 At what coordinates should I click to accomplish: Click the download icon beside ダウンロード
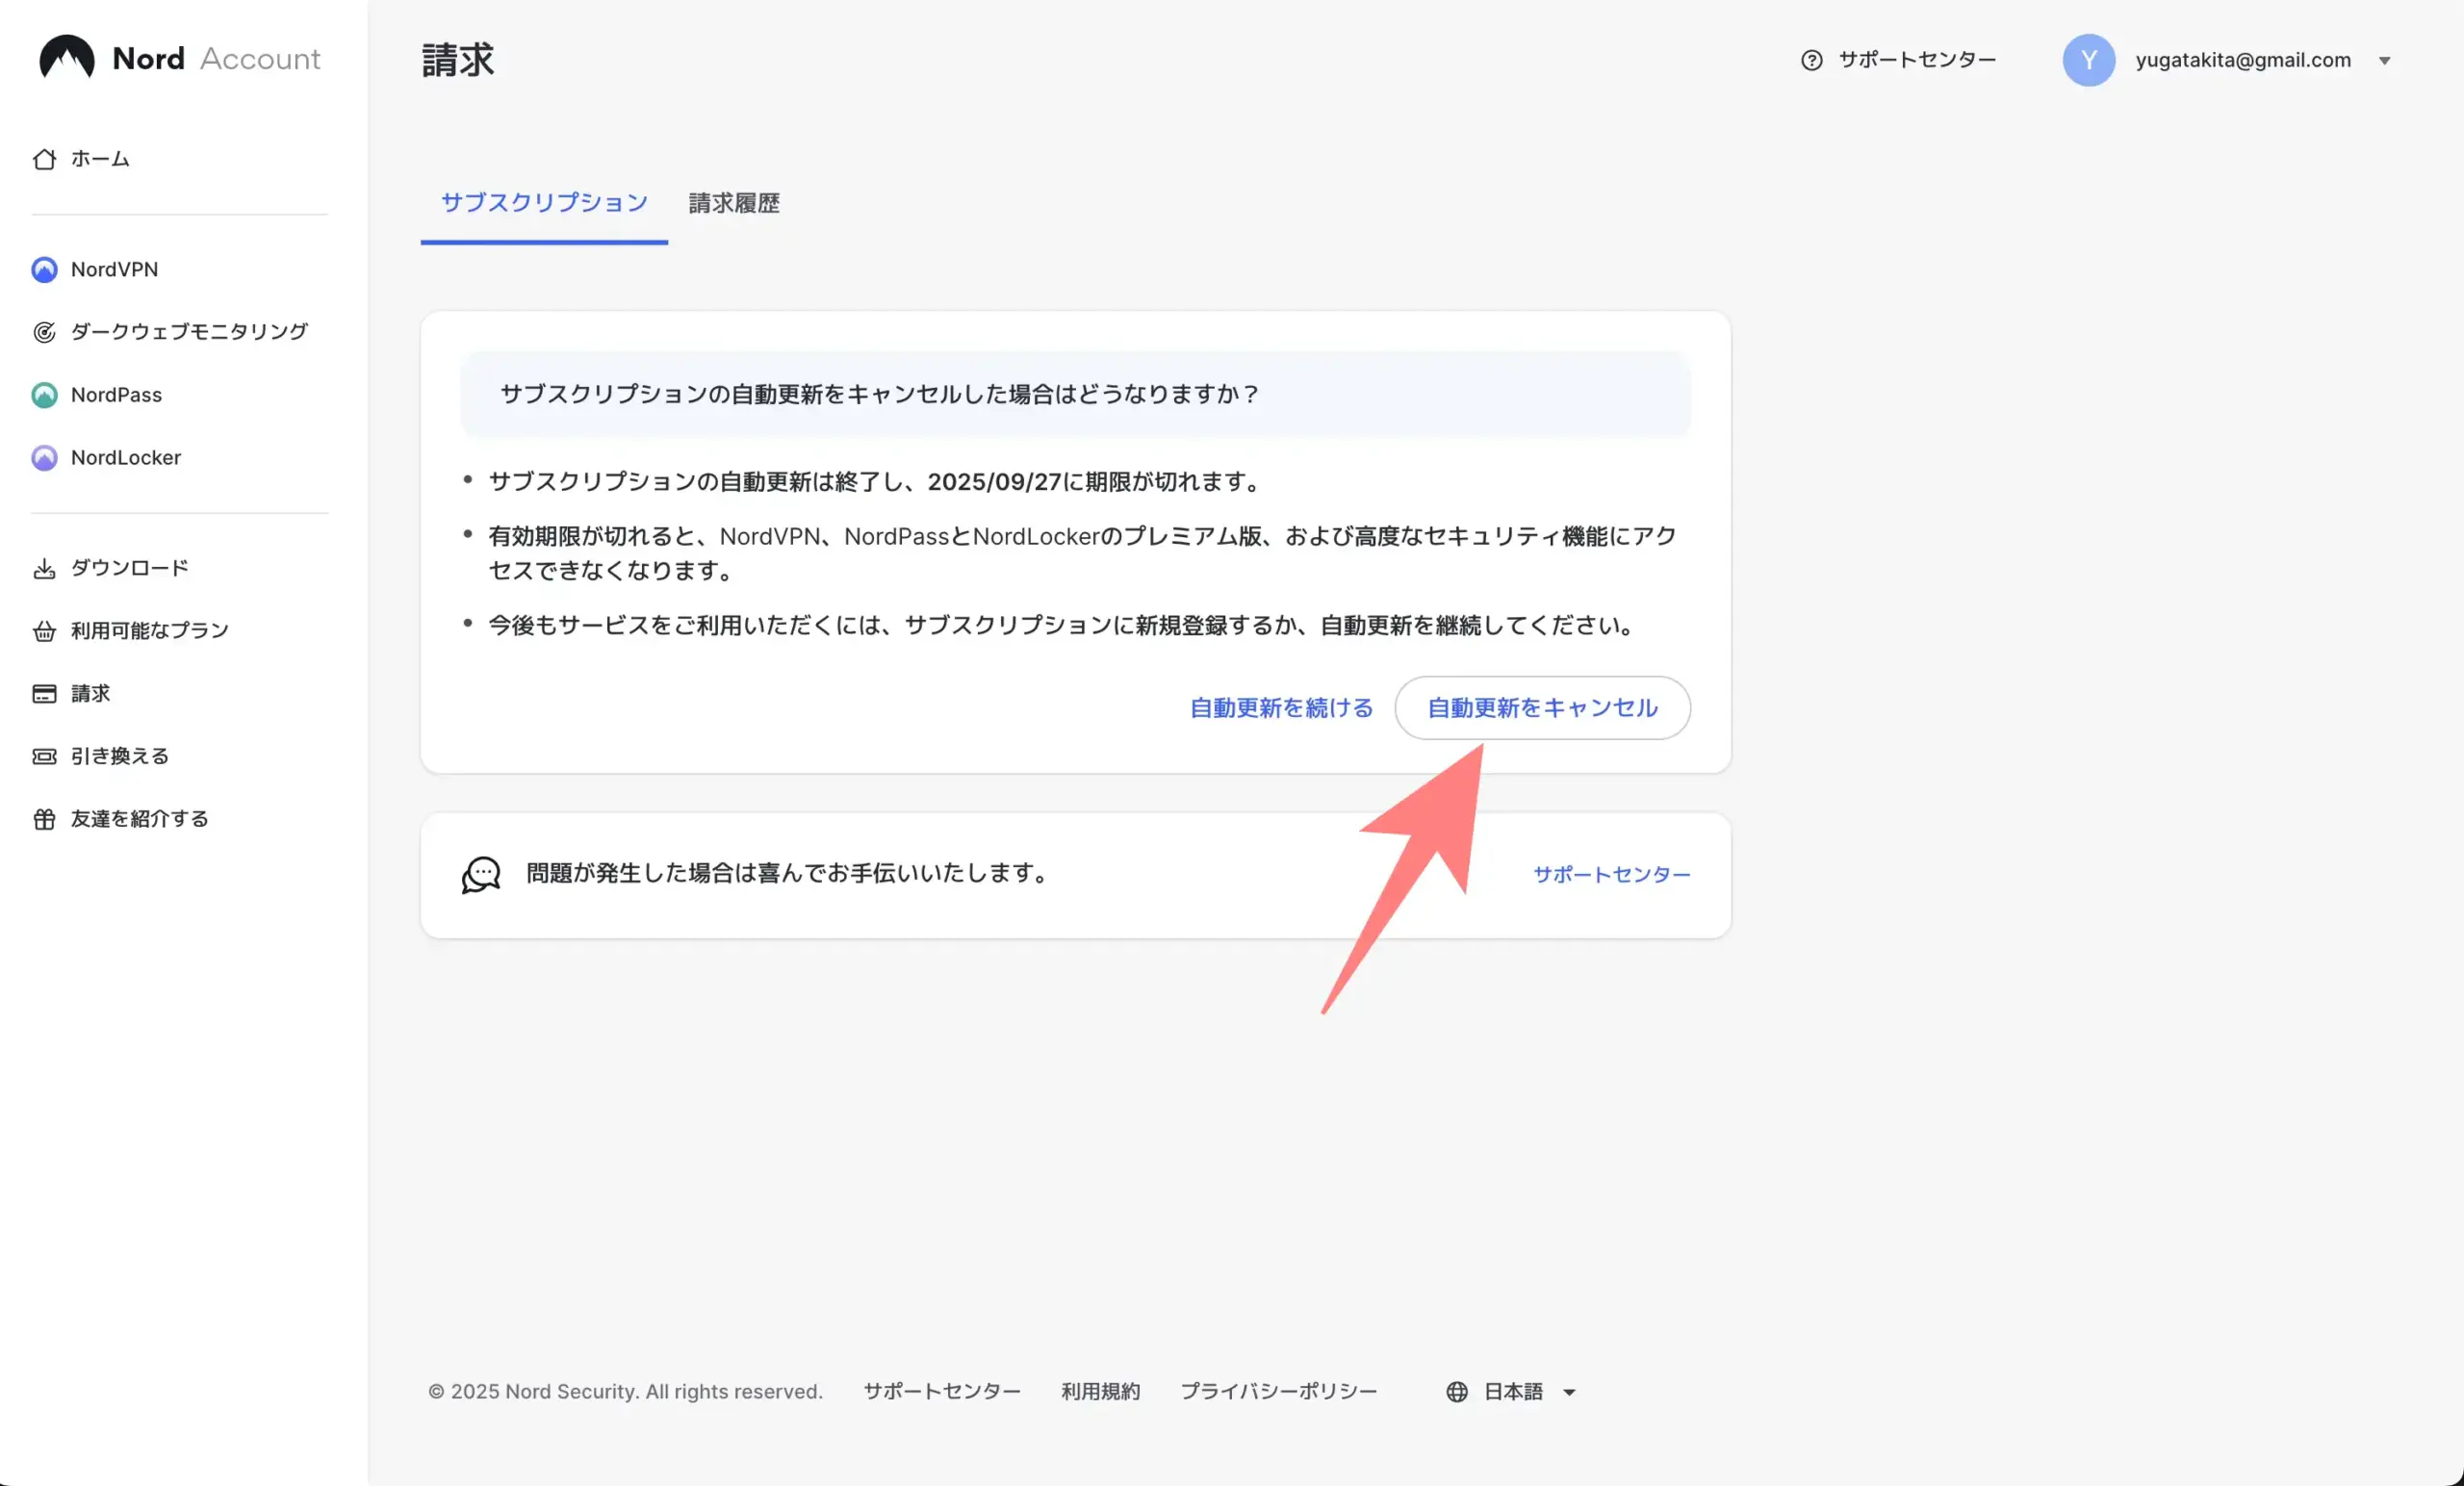point(44,568)
